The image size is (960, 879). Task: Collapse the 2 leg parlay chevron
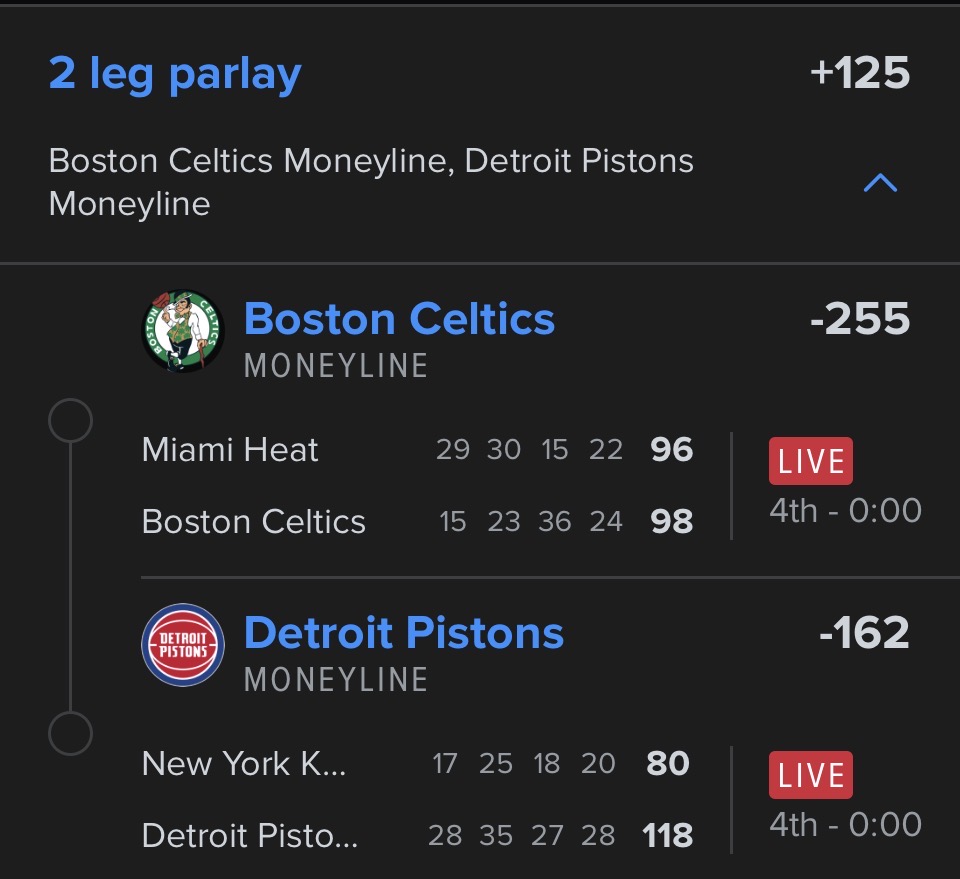880,182
